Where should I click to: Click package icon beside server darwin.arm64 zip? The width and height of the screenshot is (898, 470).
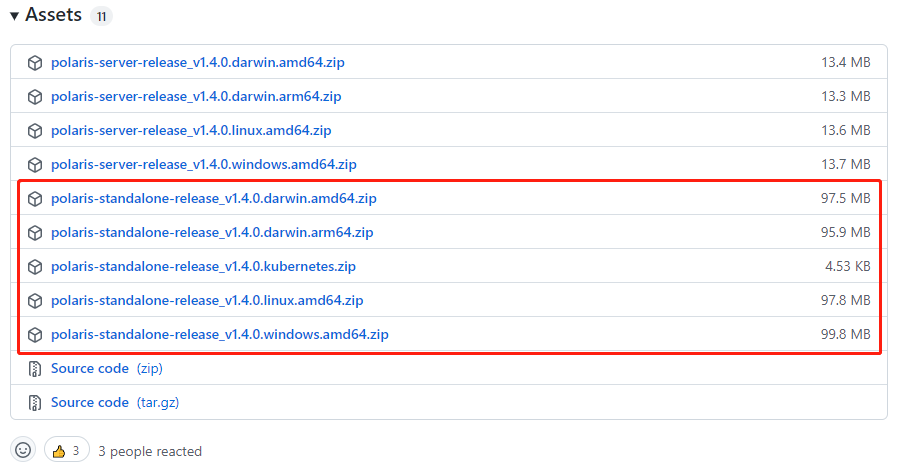click(35, 97)
